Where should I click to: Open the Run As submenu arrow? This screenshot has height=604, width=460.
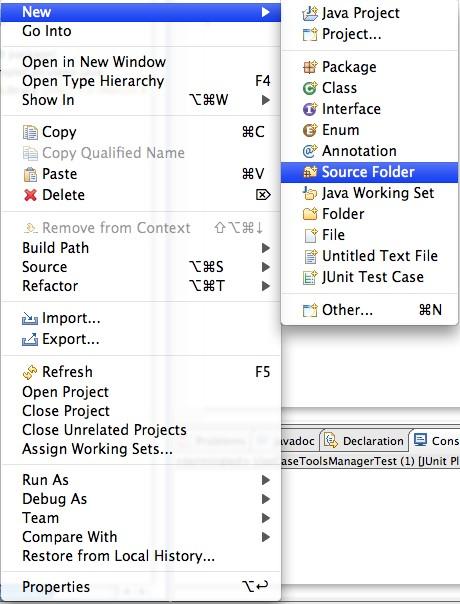click(x=265, y=480)
